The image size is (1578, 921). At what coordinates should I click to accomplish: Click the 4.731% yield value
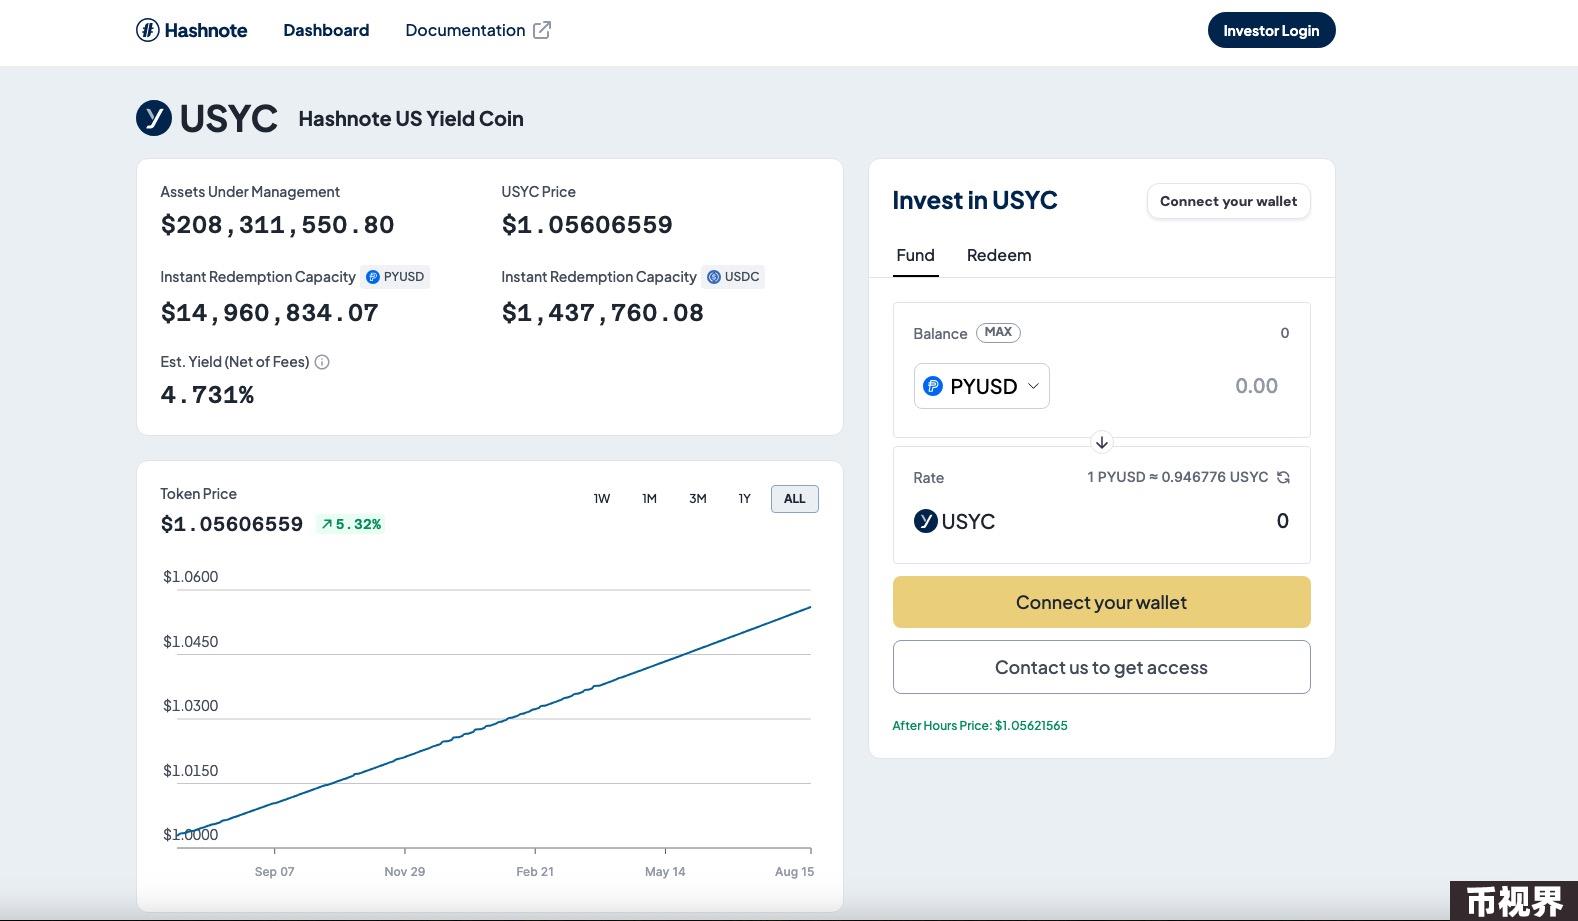pyautogui.click(x=207, y=395)
